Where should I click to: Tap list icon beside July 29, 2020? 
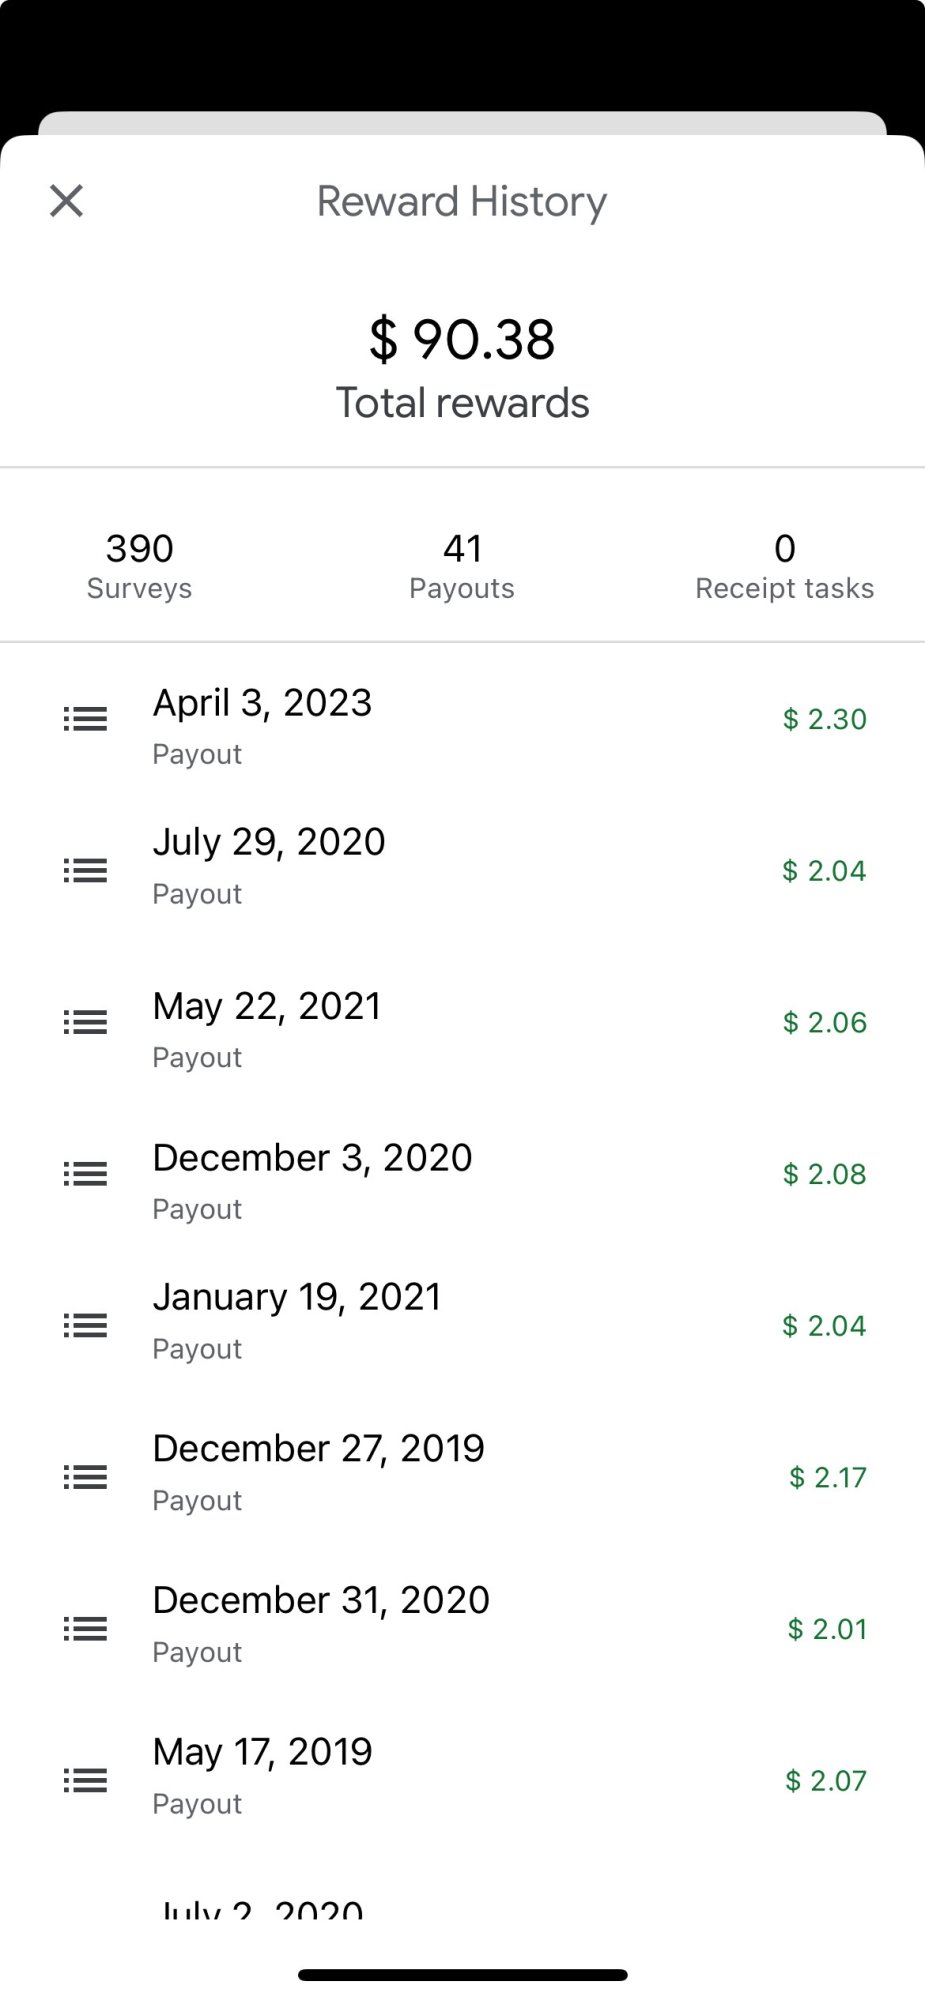tap(85, 871)
